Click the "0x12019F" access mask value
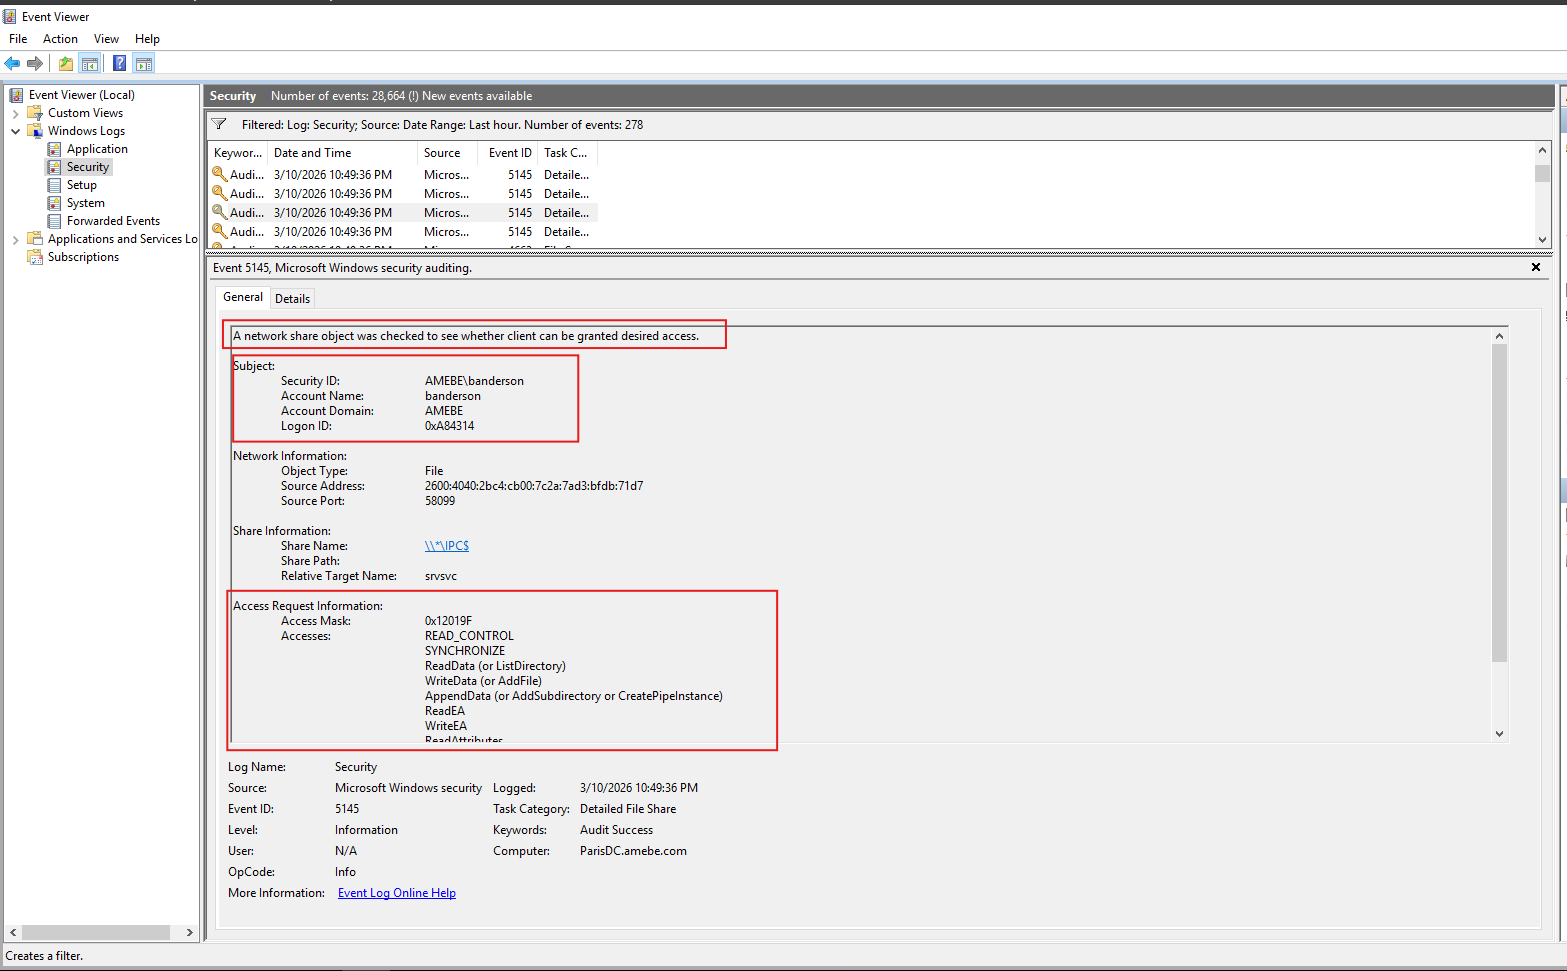 [x=448, y=621]
